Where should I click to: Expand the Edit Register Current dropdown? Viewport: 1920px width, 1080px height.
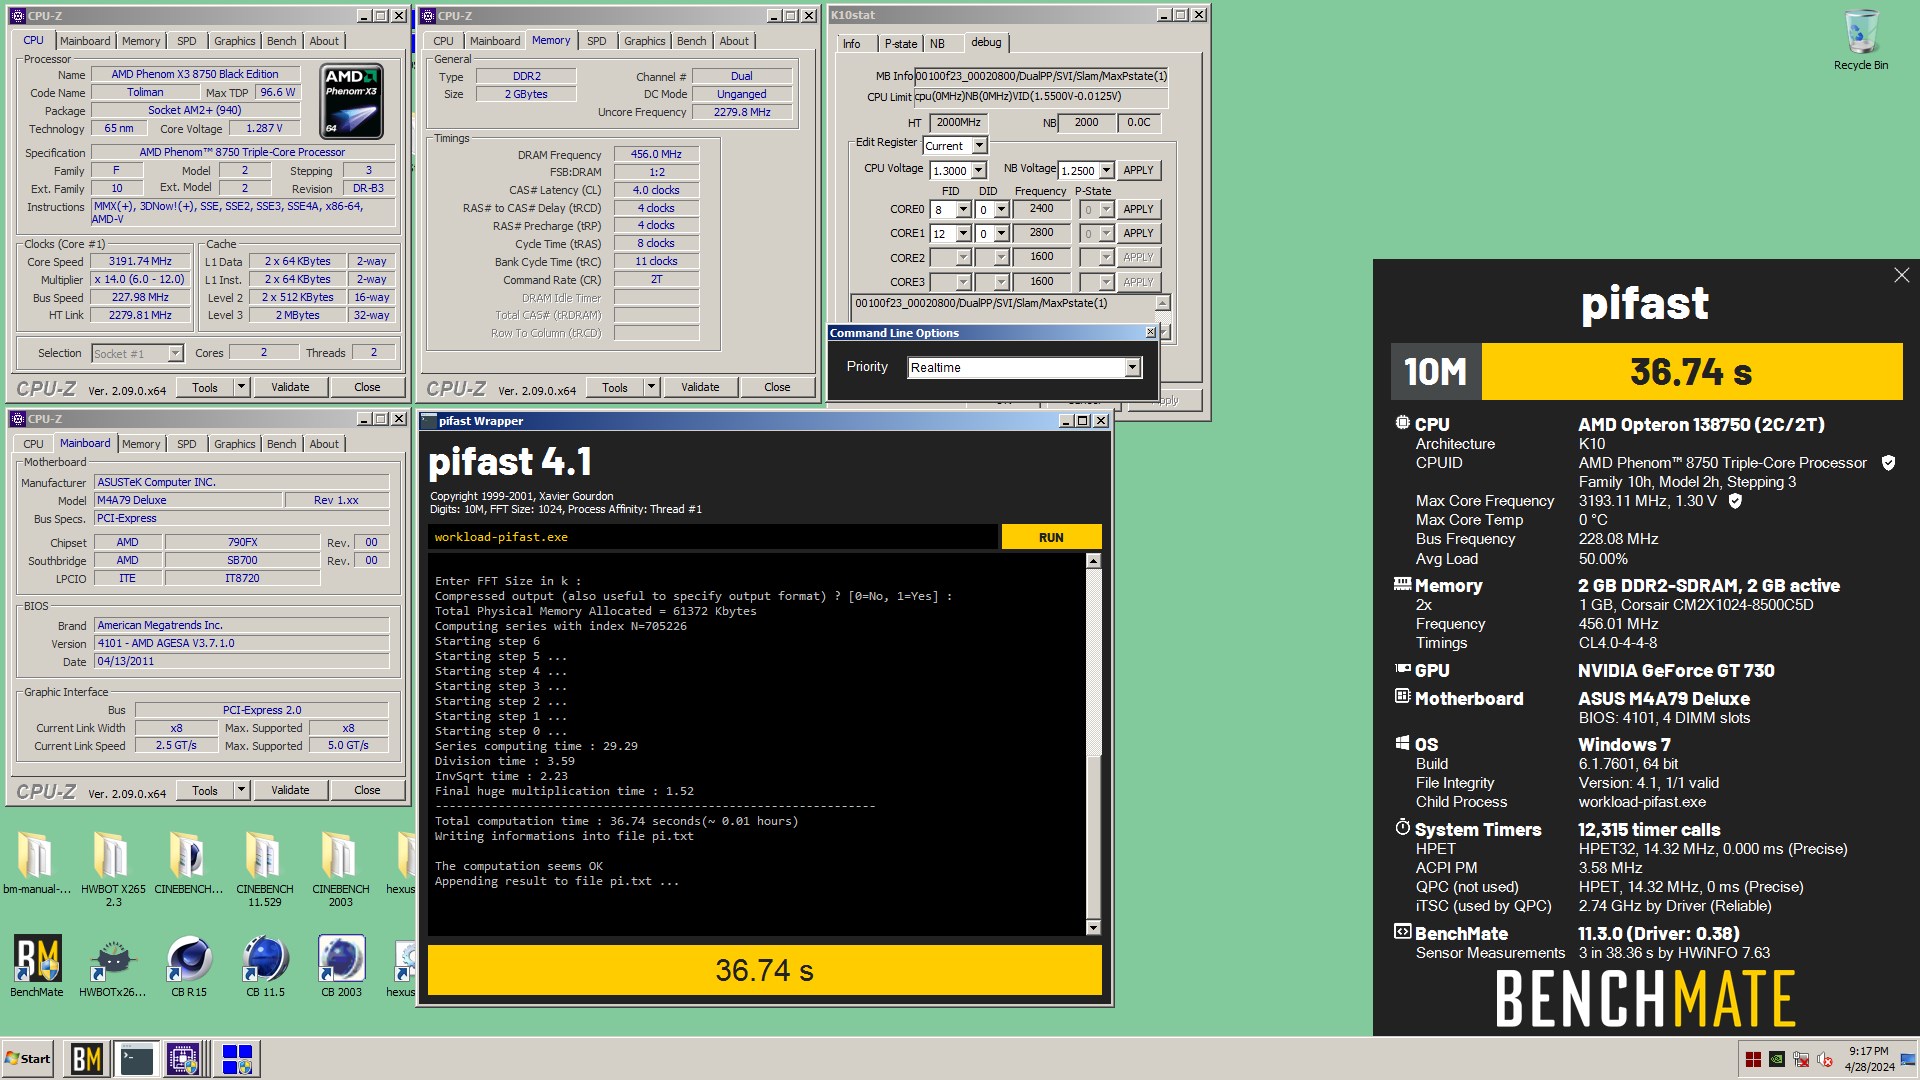pyautogui.click(x=980, y=146)
